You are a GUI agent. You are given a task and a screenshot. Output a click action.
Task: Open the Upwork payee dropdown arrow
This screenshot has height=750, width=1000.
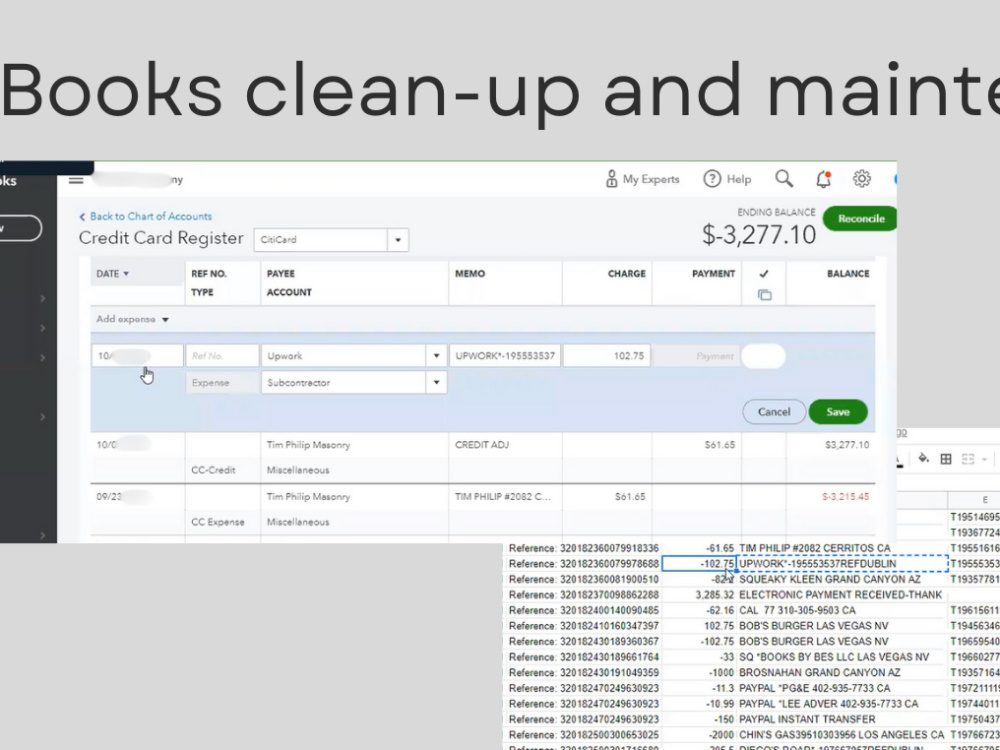[x=436, y=356]
